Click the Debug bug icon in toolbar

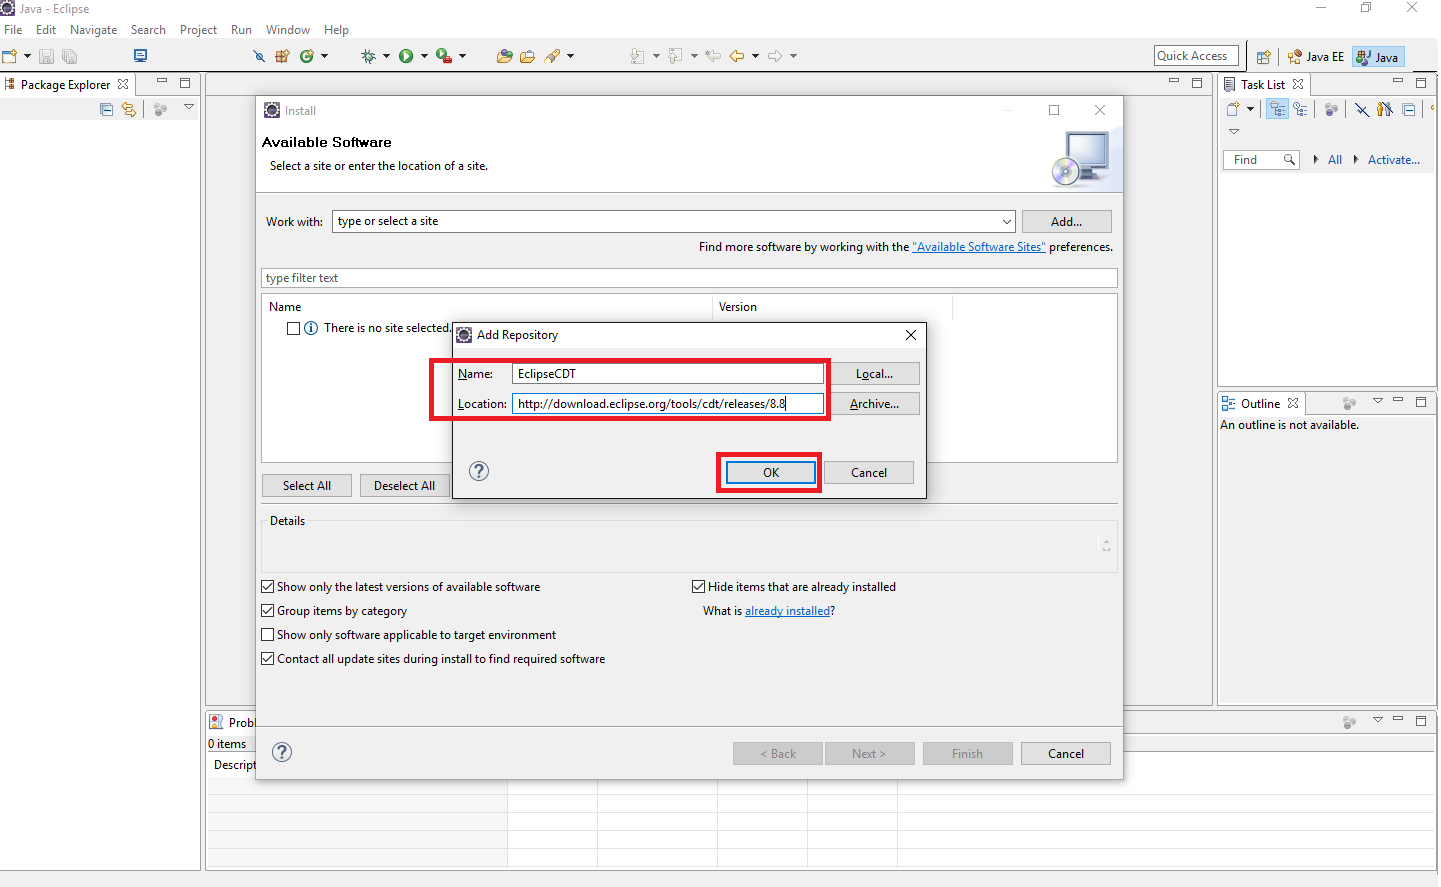click(368, 57)
